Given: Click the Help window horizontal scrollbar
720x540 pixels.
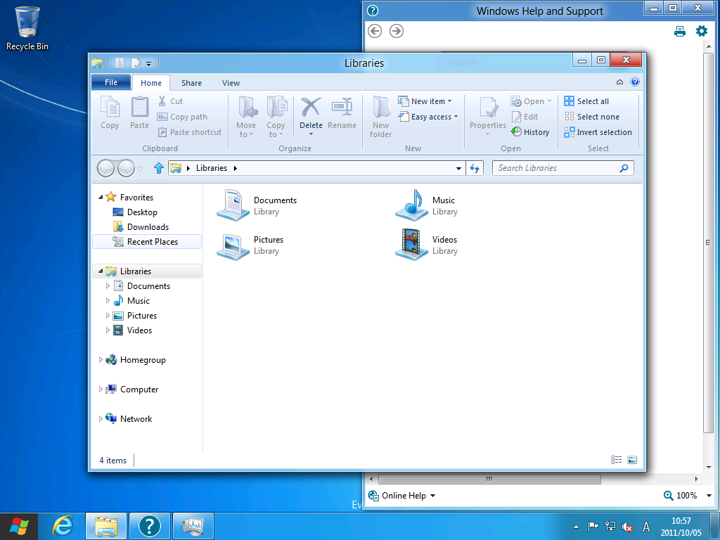Looking at the screenshot, I should pos(489,479).
